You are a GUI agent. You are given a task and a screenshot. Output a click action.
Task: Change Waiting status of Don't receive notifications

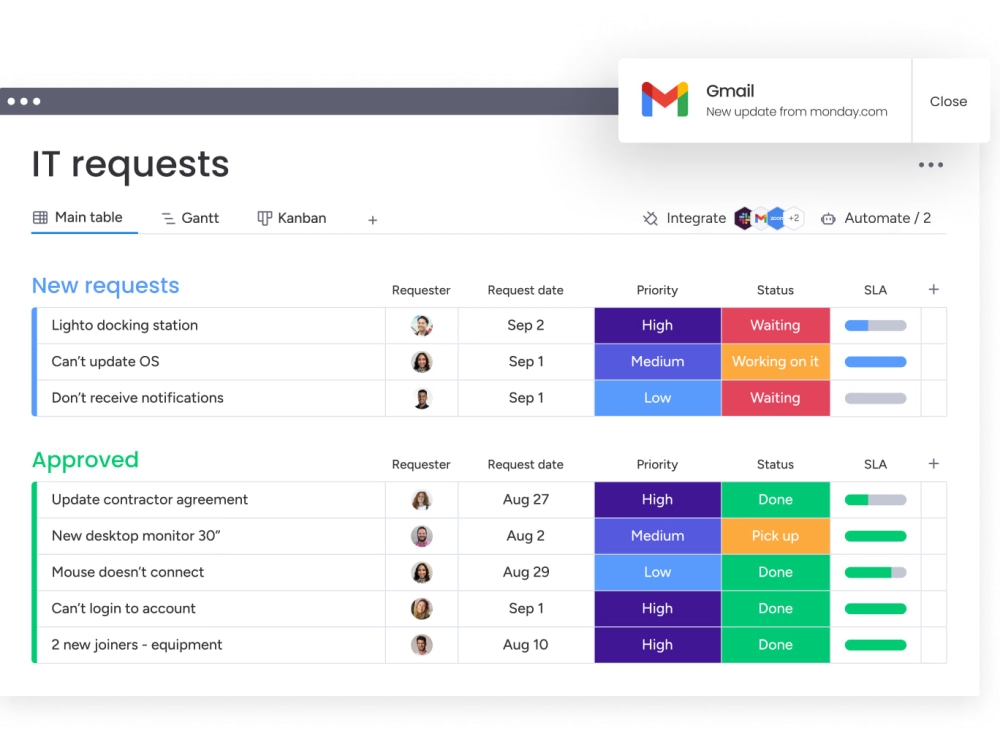pyautogui.click(x=776, y=398)
